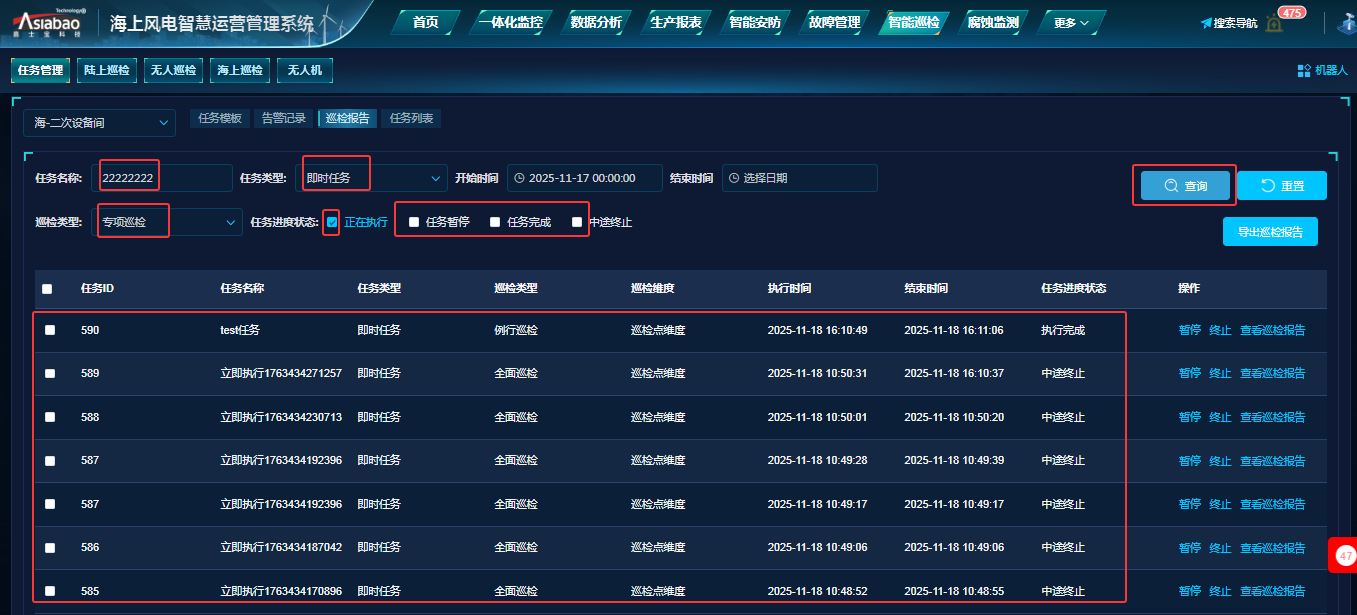Click the 重置 reset button
Screen dimensions: 1357x615
pos(1281,186)
